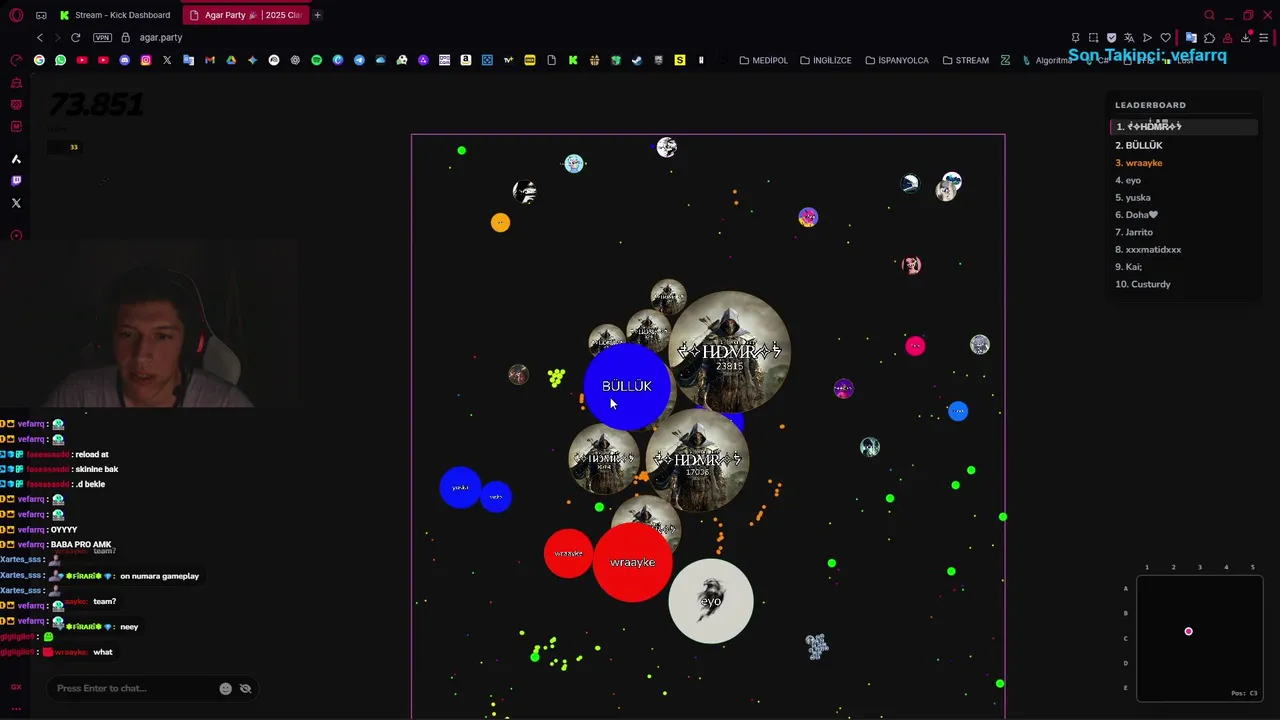
Task: Open the Google Drive bookmark
Action: pos(231,60)
